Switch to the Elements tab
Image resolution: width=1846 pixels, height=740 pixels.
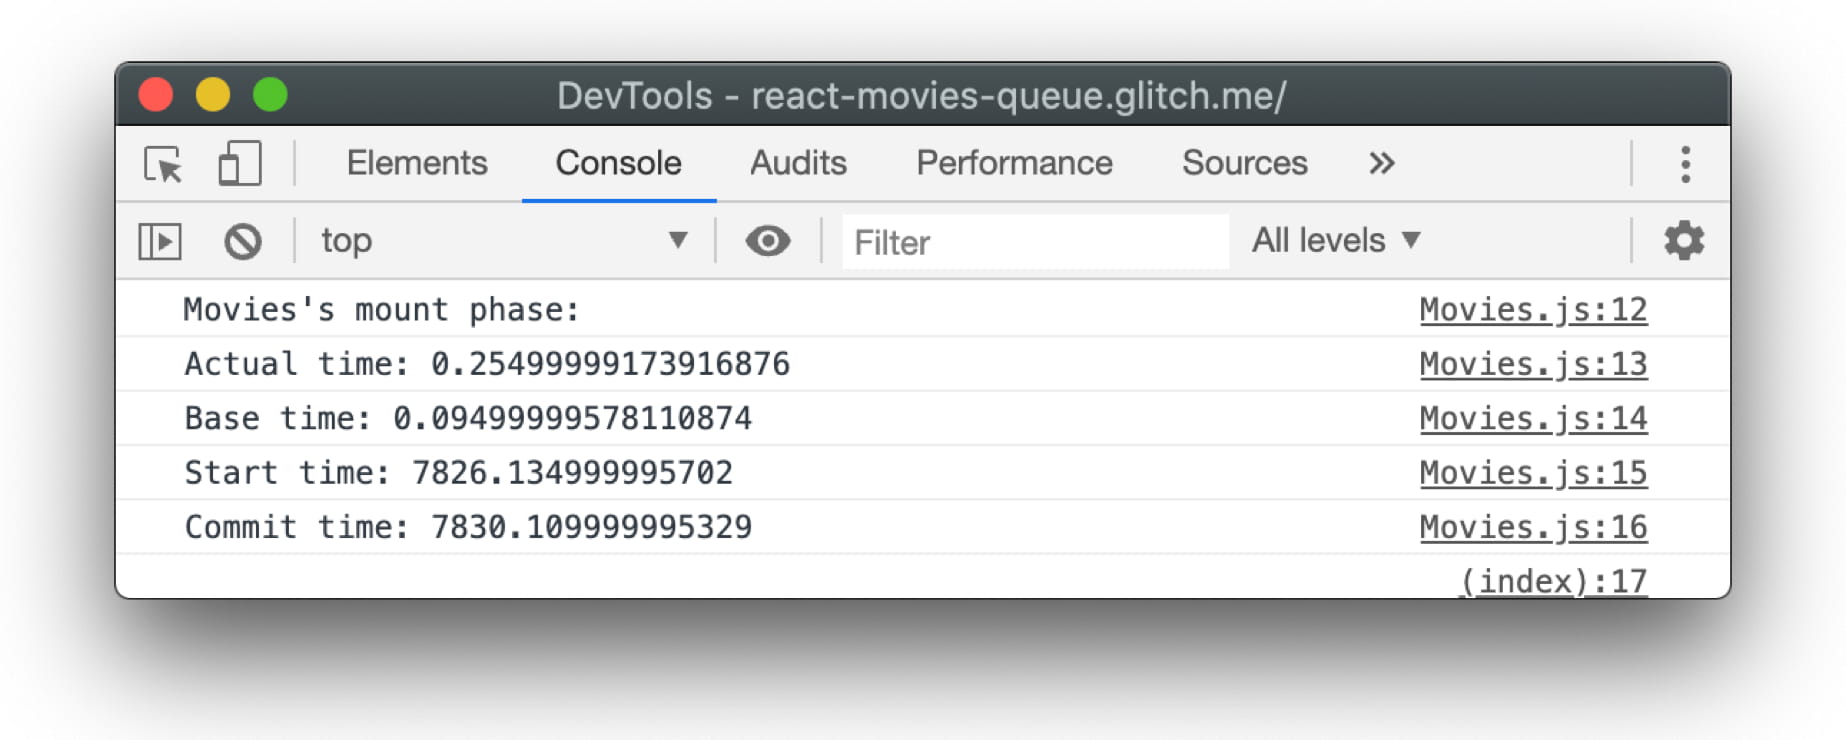[417, 163]
